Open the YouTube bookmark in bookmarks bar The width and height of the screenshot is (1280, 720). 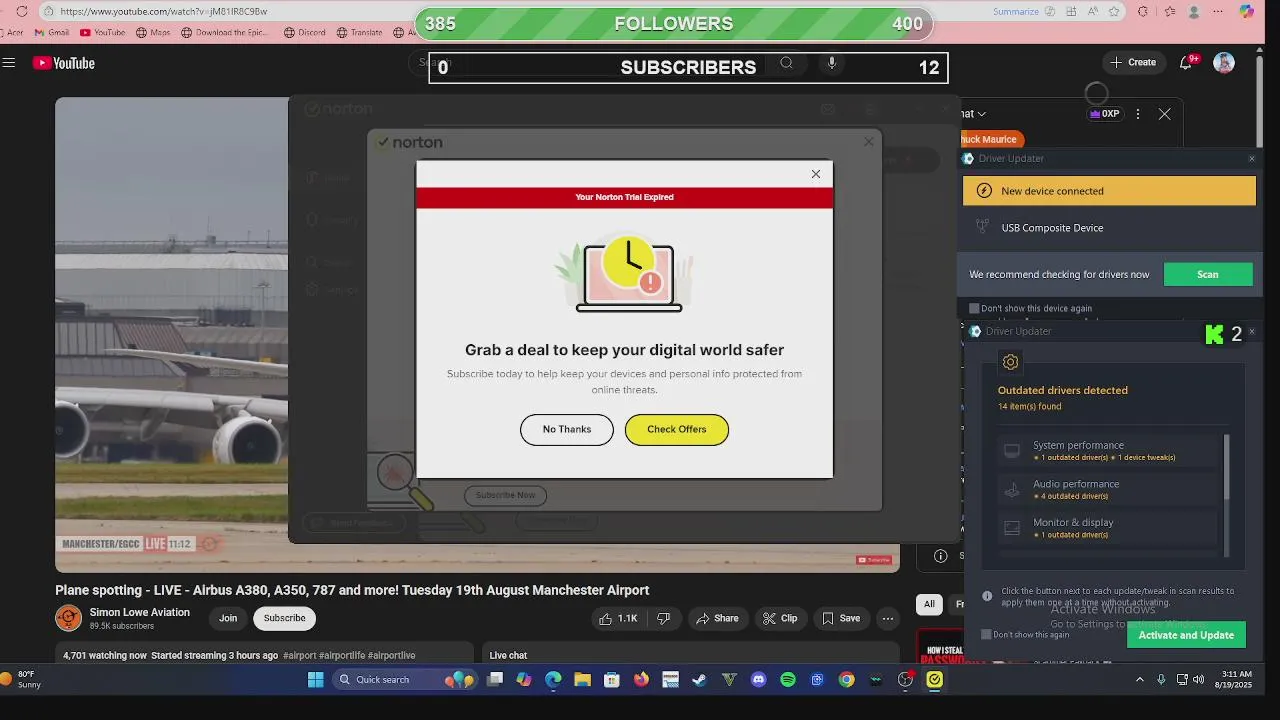[x=102, y=32]
